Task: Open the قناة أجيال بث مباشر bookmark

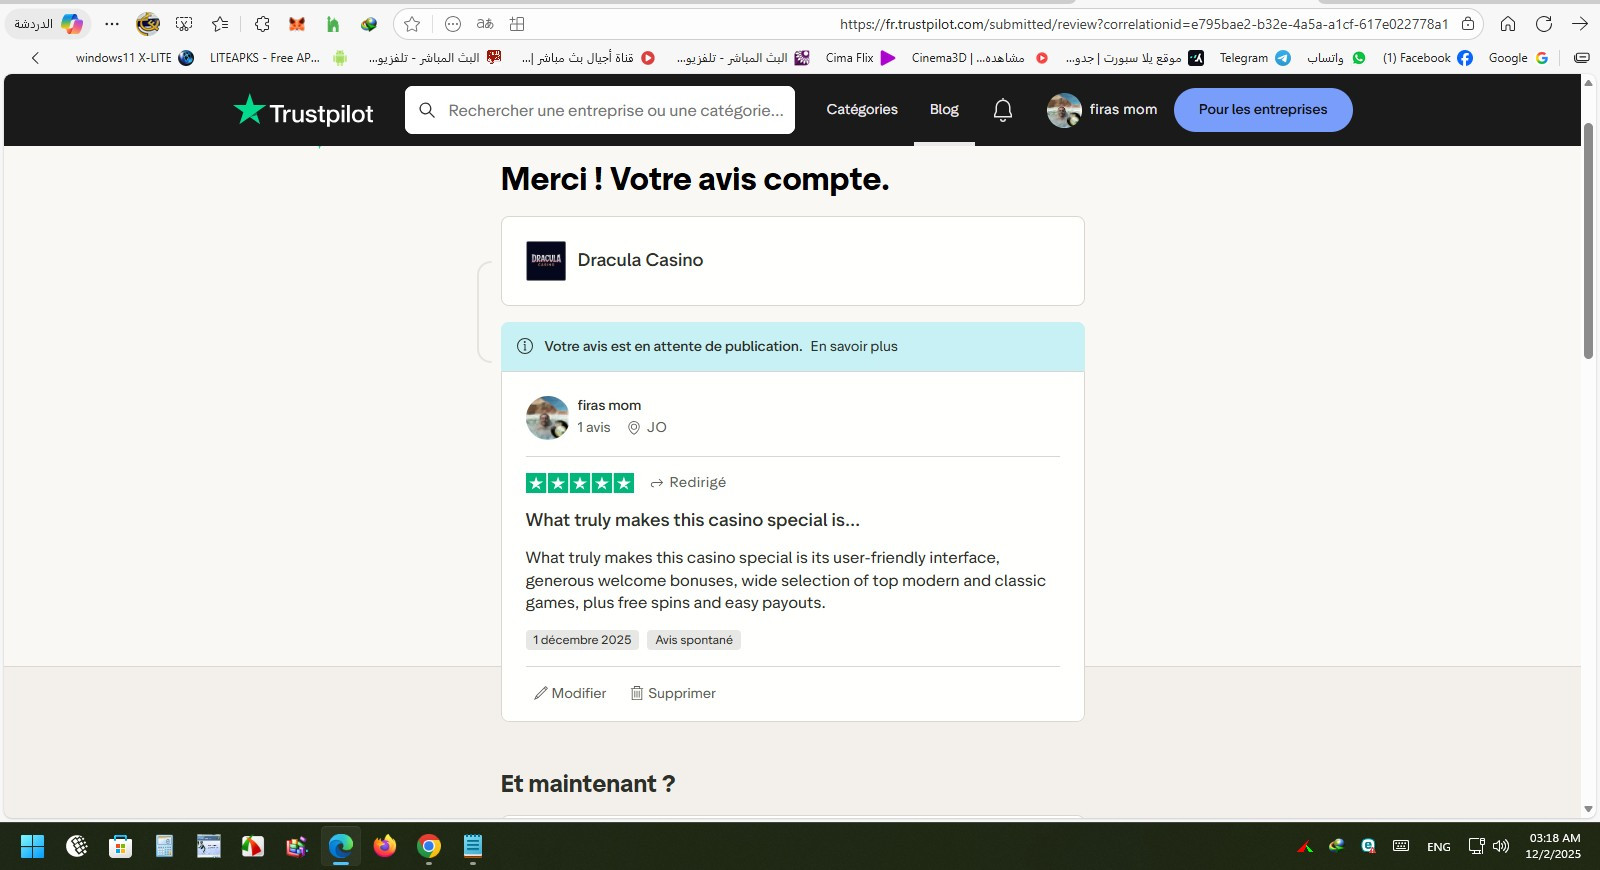Action: (x=588, y=58)
